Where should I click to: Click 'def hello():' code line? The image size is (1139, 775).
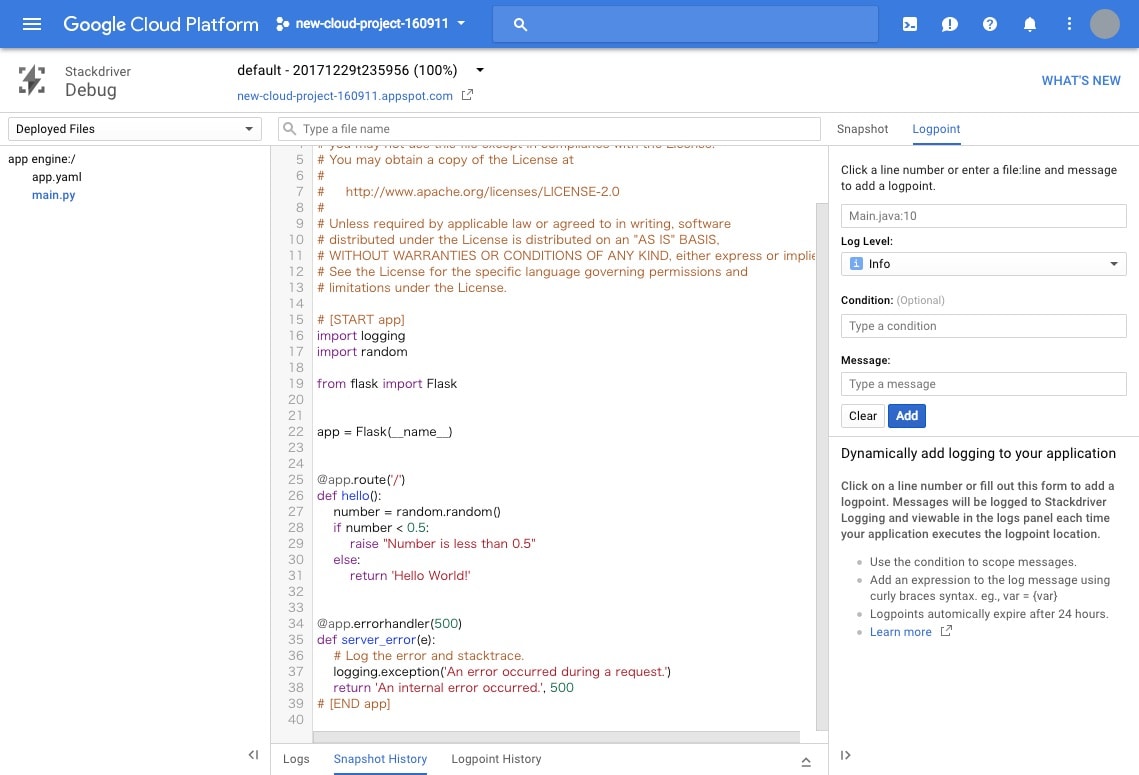point(349,495)
